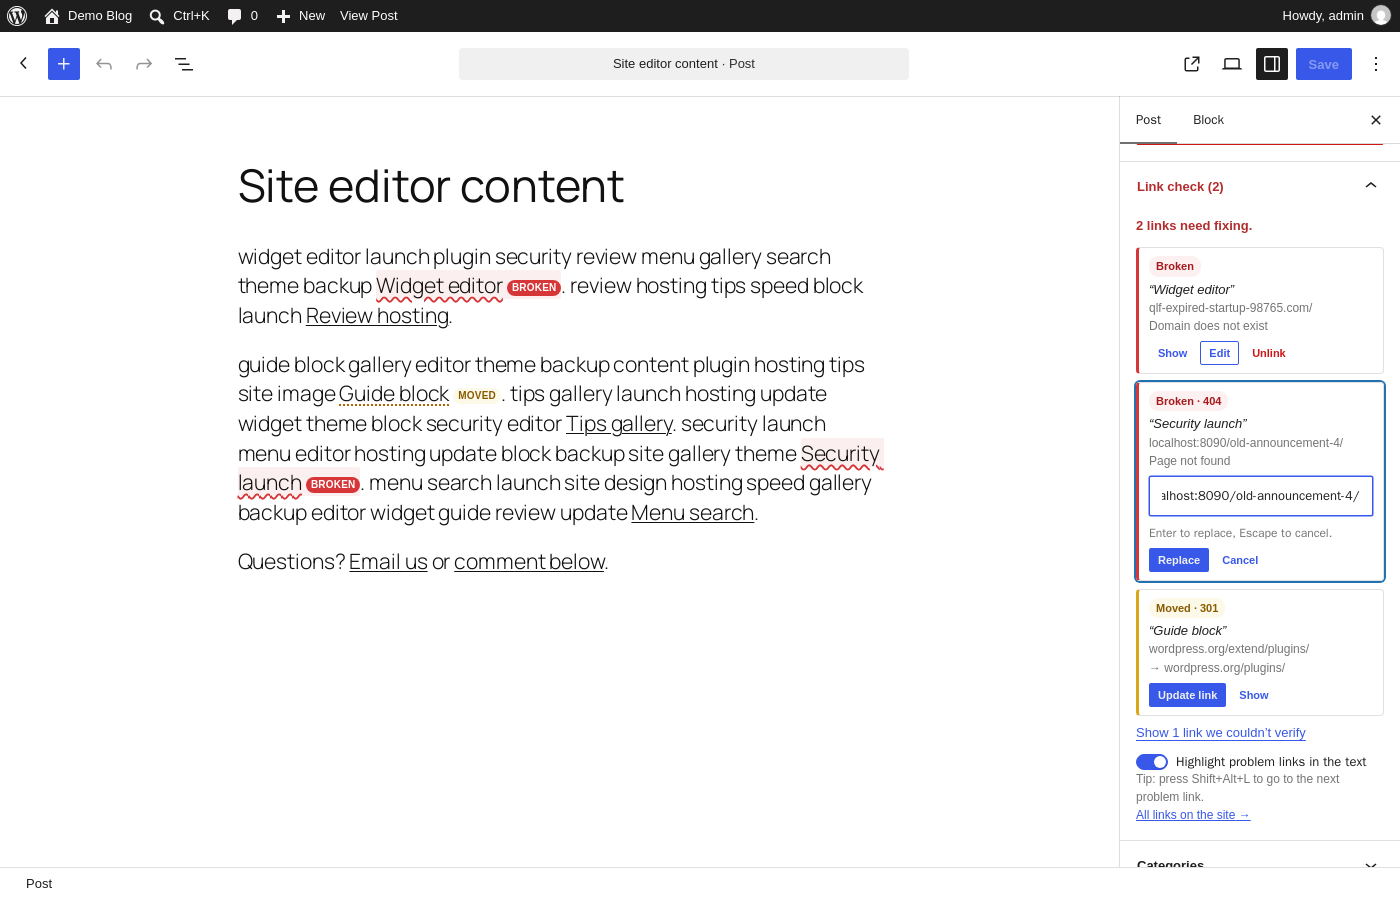Screen dimensions: 1400x900
Task: Go back using the left arrow icon
Action: pyautogui.click(x=24, y=64)
